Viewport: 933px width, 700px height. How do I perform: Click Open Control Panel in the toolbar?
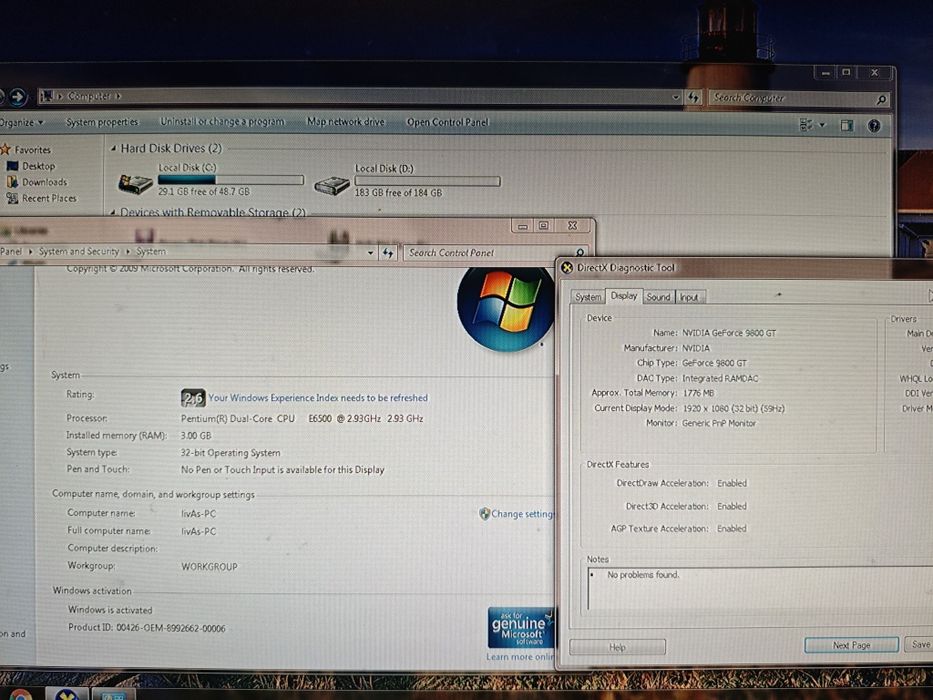coord(447,122)
